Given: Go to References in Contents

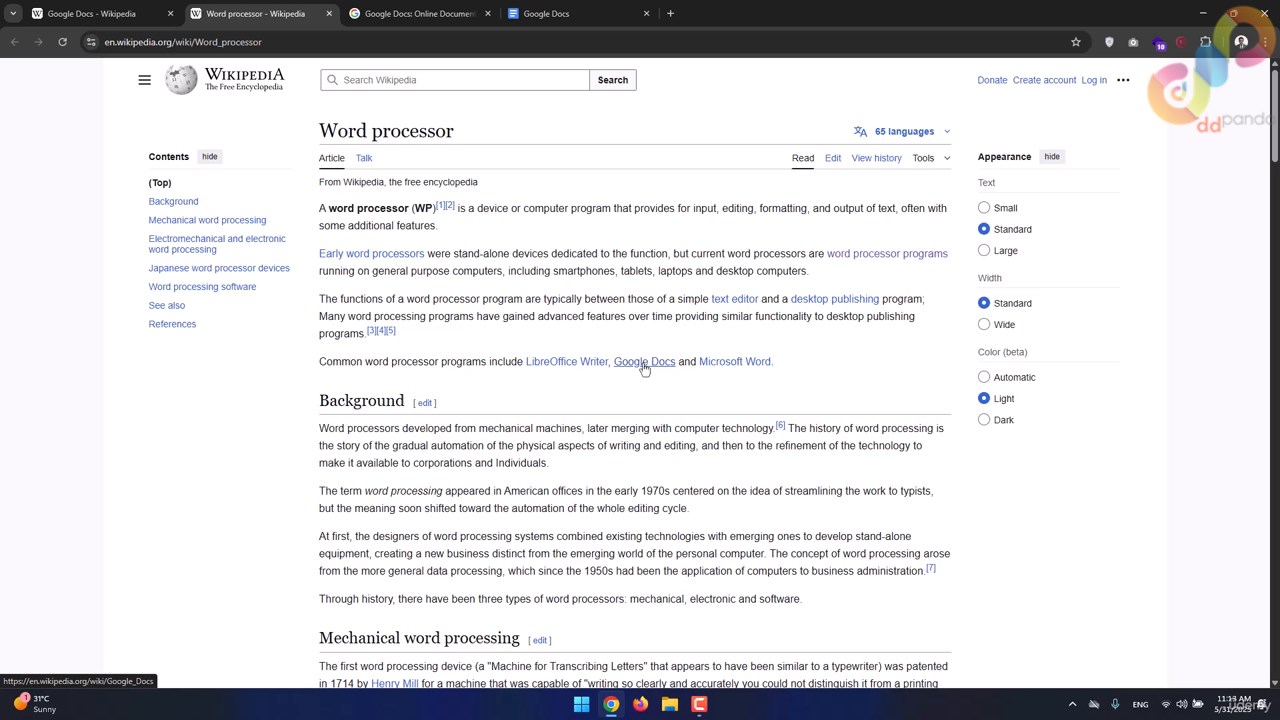Looking at the screenshot, I should [x=172, y=324].
